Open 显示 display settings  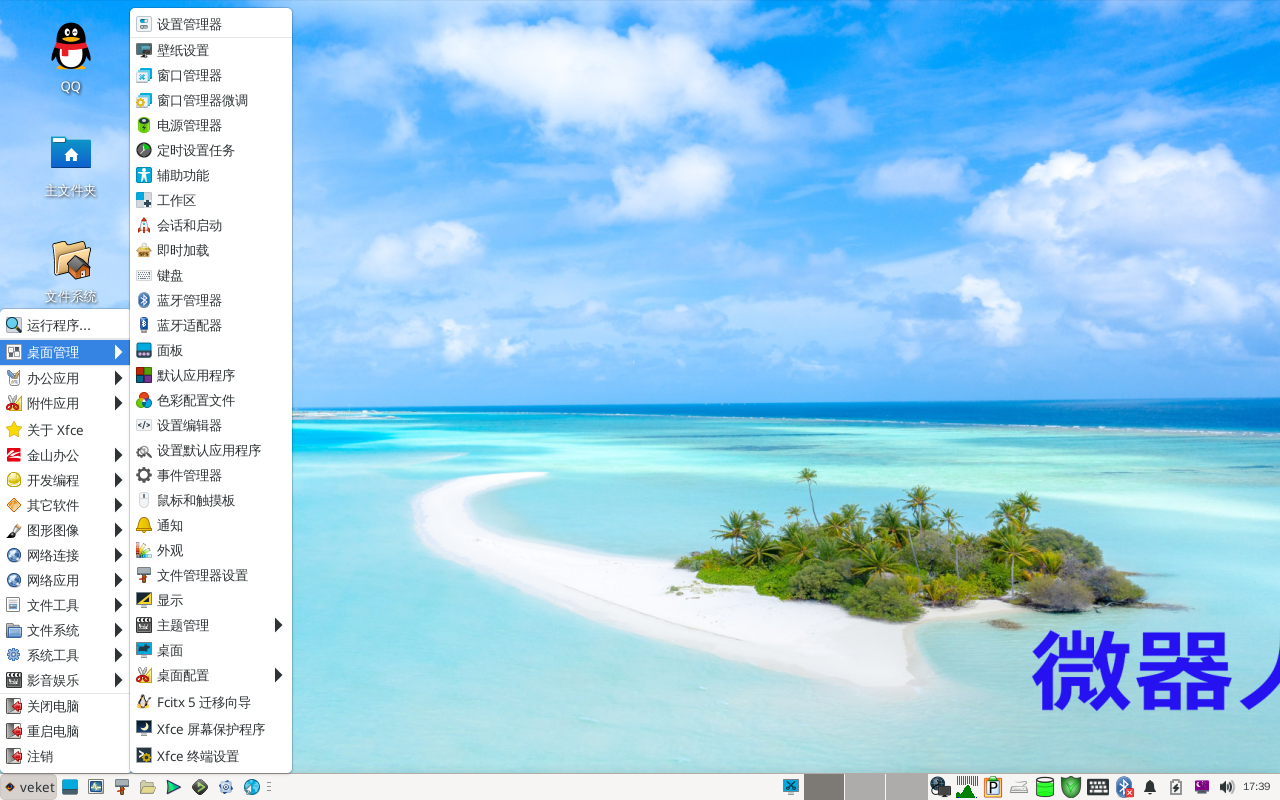click(211, 600)
